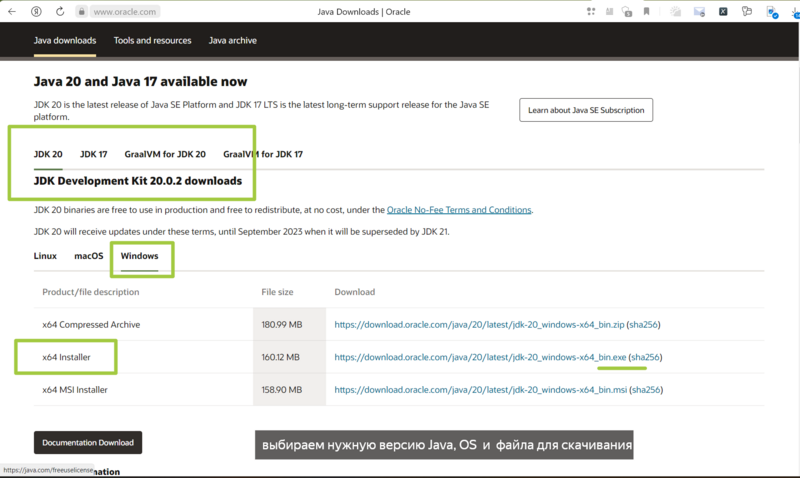Image resolution: width=800 pixels, height=478 pixels.
Task: Select the GraalVM for JDK 20 tab
Action: coord(165,154)
